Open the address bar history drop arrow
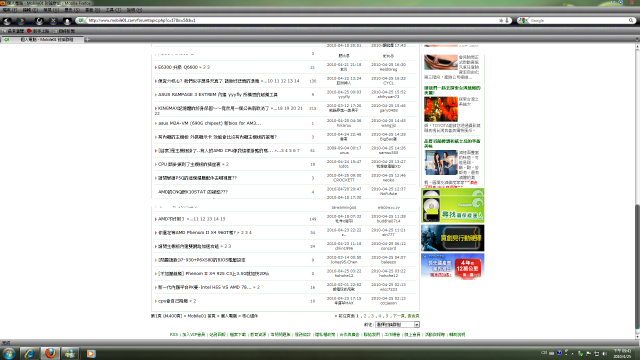Screen dimensions: 640x360 click(507, 20)
